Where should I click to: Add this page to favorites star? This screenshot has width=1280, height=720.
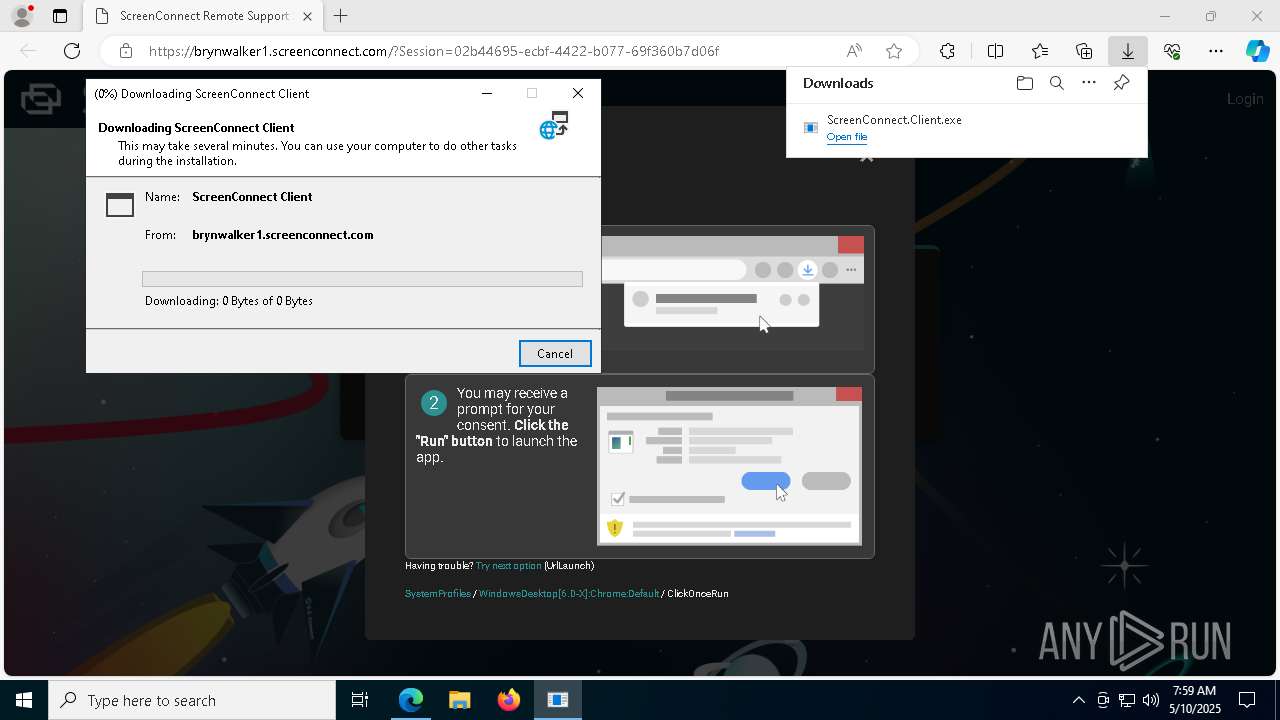(x=894, y=51)
